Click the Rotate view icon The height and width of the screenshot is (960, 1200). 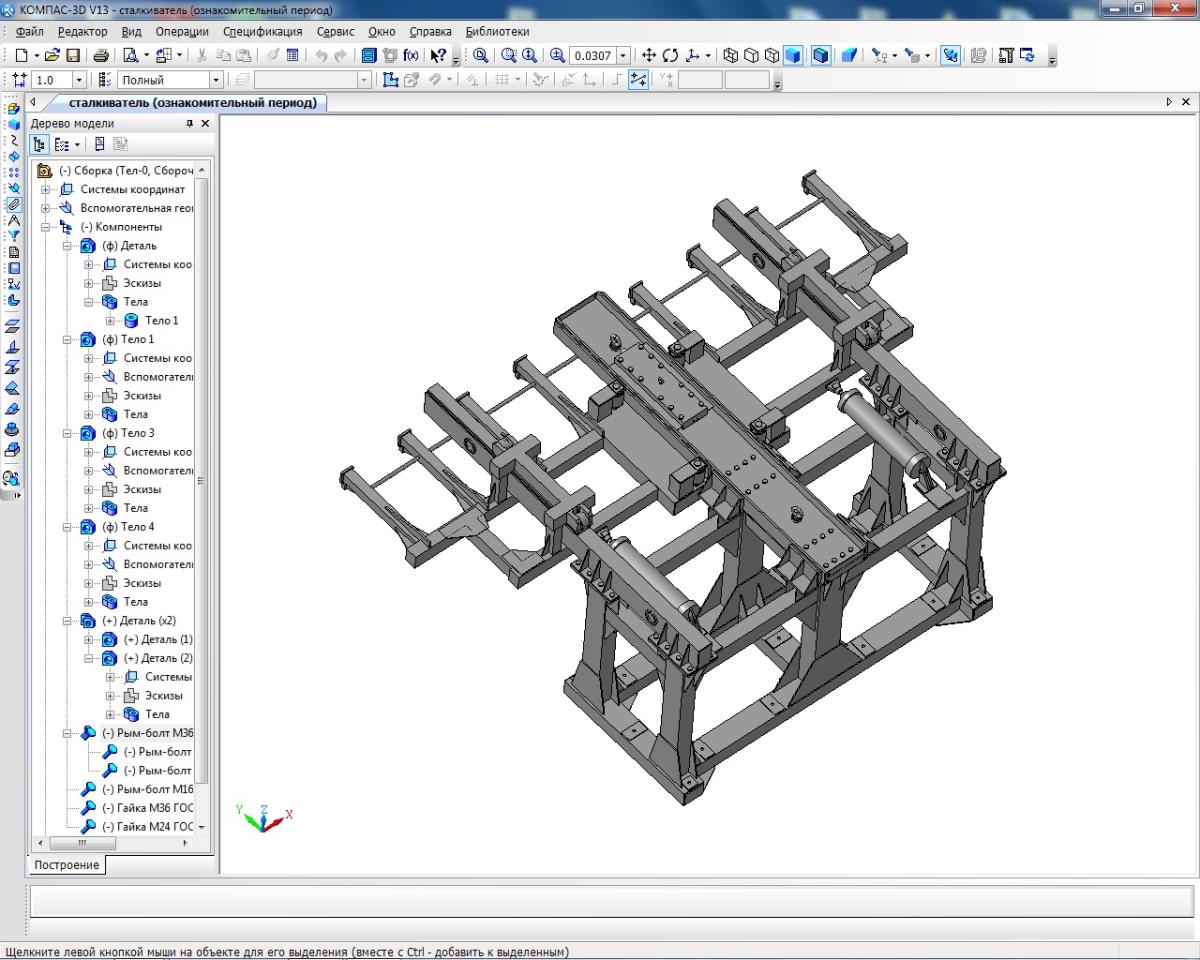click(x=670, y=56)
